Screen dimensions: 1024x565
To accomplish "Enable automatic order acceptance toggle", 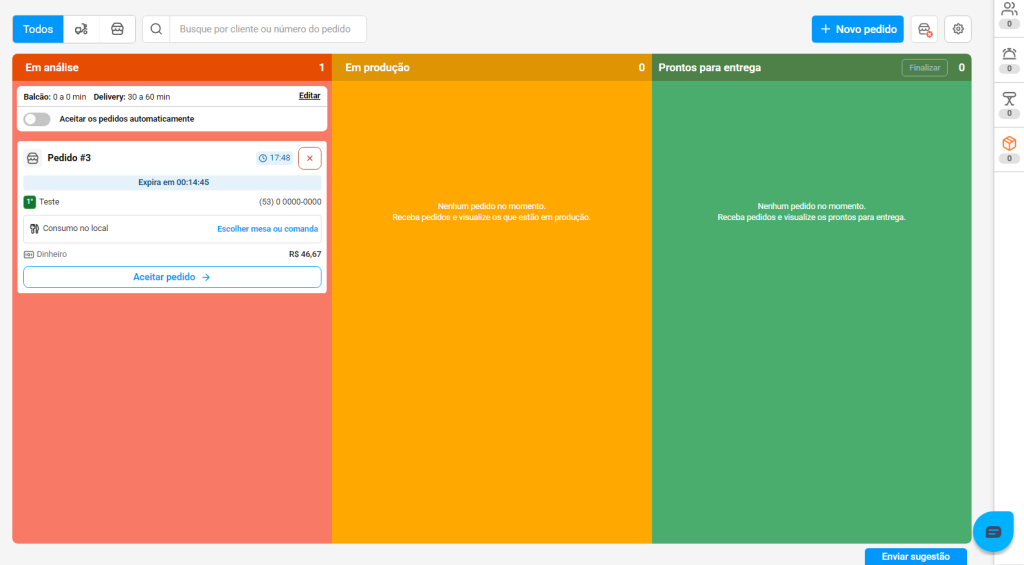I will click(37, 119).
